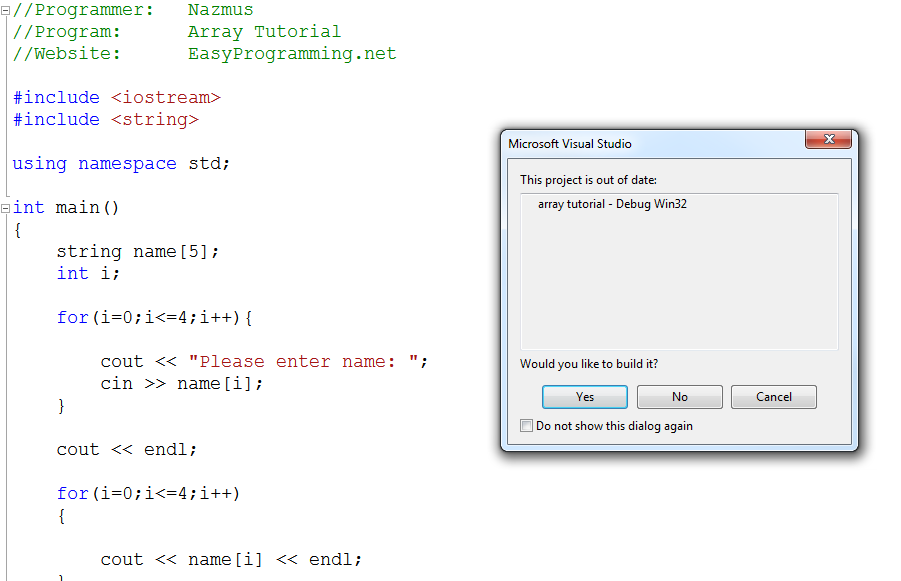
Task: Cancel the out-of-date build dialog
Action: coord(773,396)
